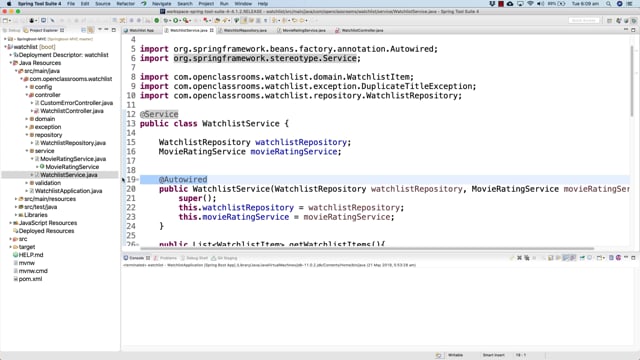Switch to Watchlist App editor tab

click(x=141, y=30)
